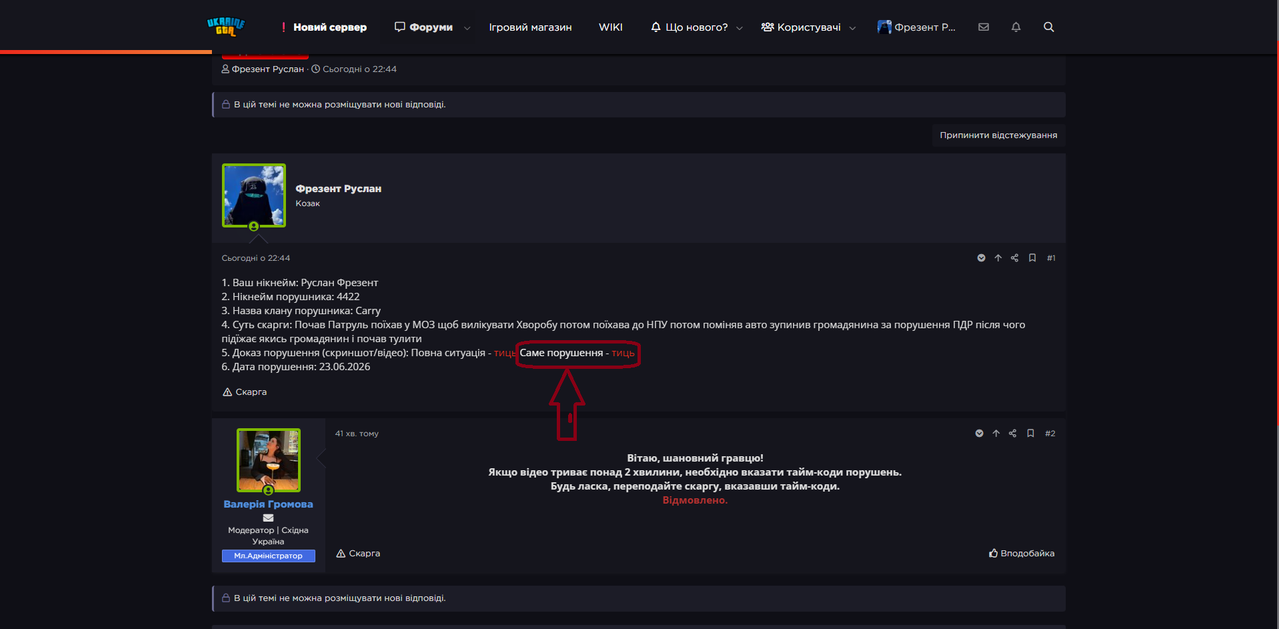Viewport: 1279px width, 629px height.
Task: Click the up-arrow icon on post #1
Action: click(998, 258)
